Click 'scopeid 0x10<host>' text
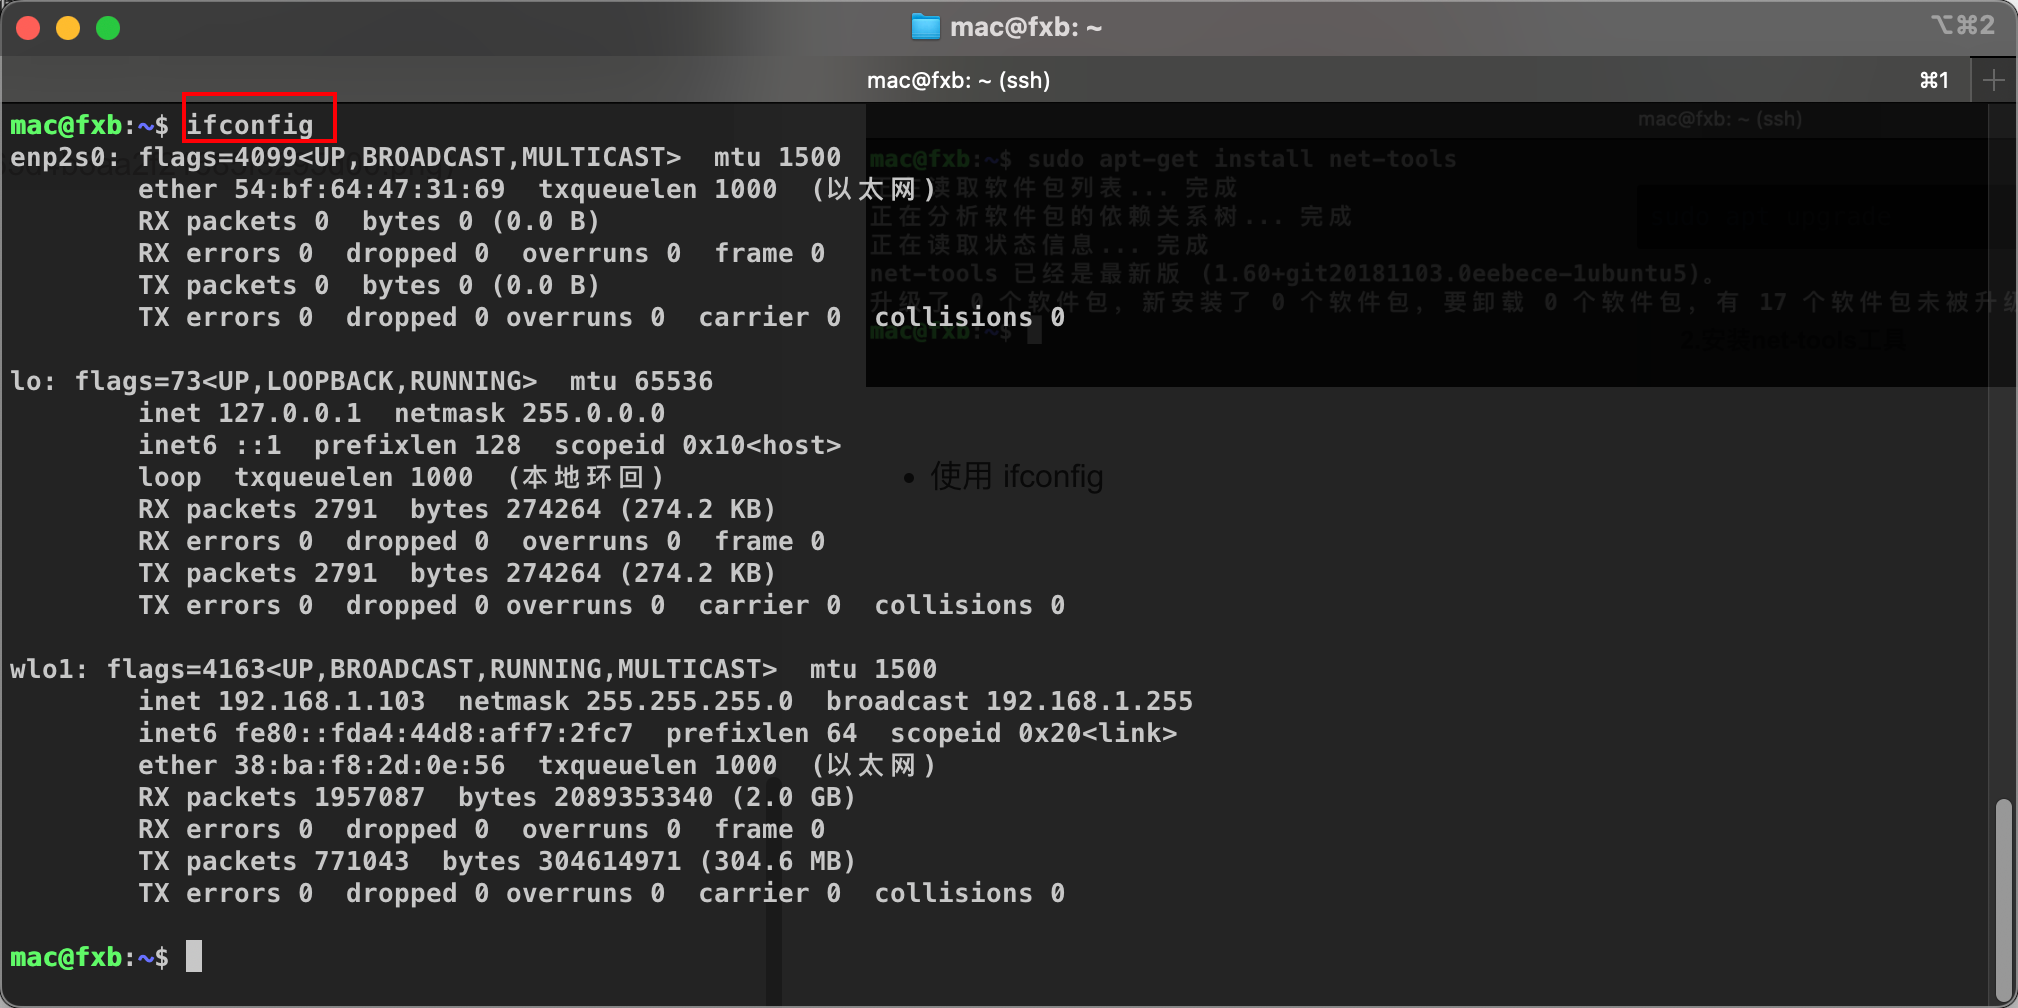 coord(698,445)
